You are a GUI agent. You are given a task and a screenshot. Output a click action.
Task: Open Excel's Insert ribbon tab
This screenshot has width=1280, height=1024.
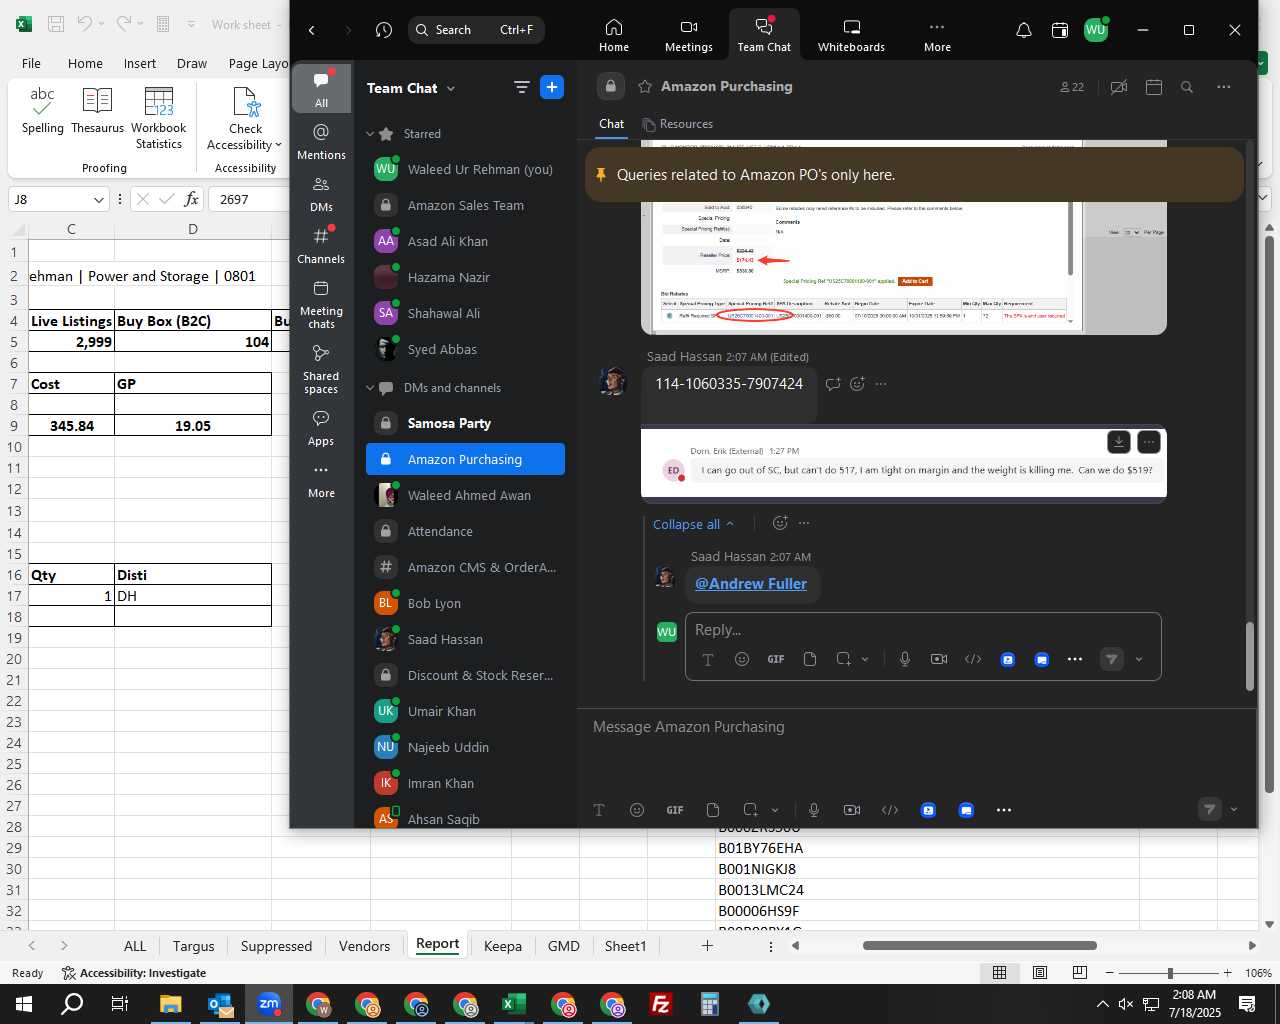click(140, 63)
